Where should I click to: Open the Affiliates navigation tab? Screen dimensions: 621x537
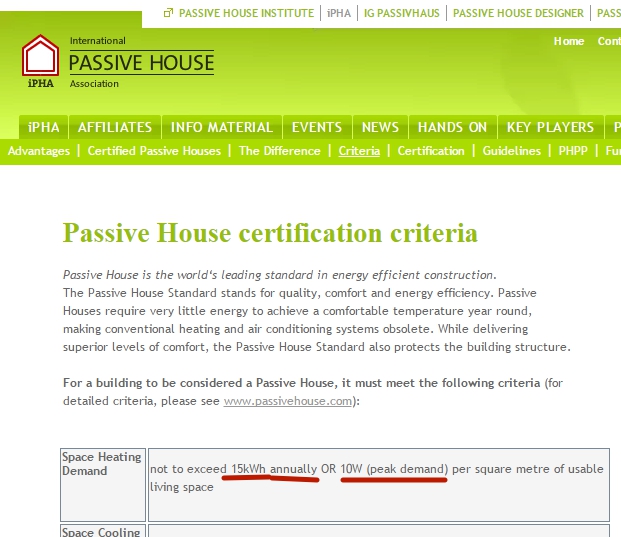(115, 127)
